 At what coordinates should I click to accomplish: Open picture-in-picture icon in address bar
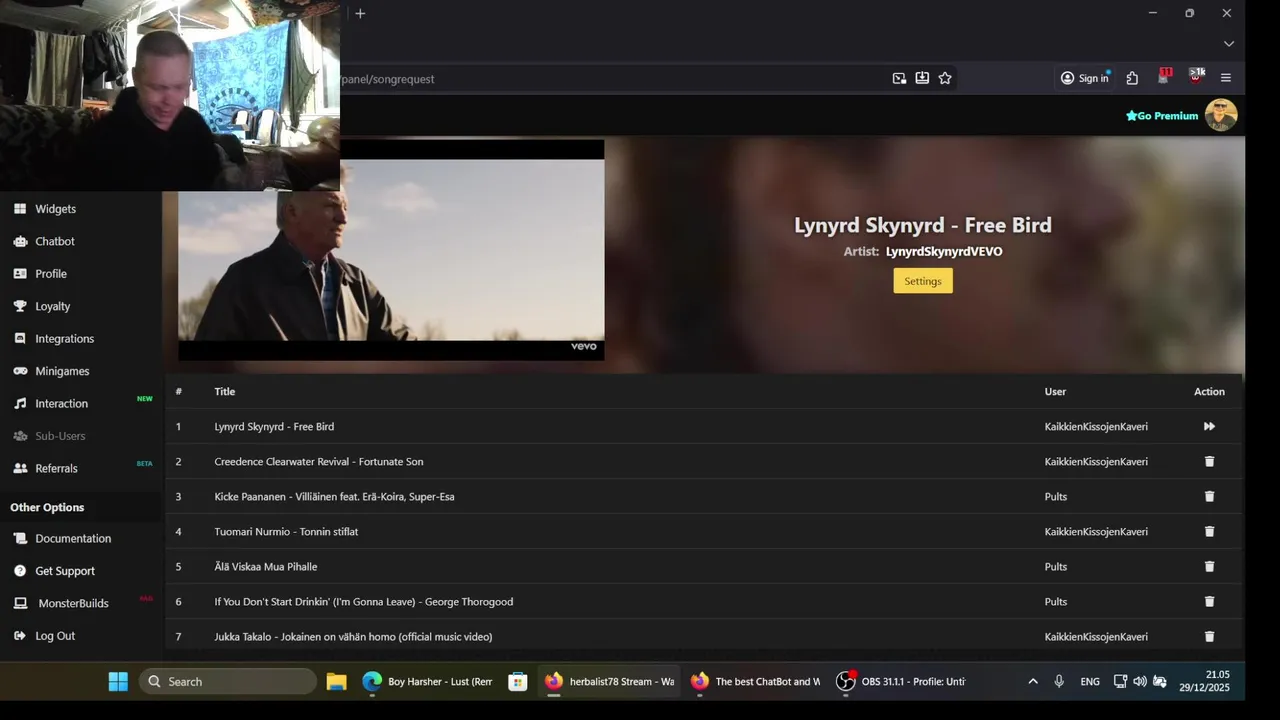point(899,78)
